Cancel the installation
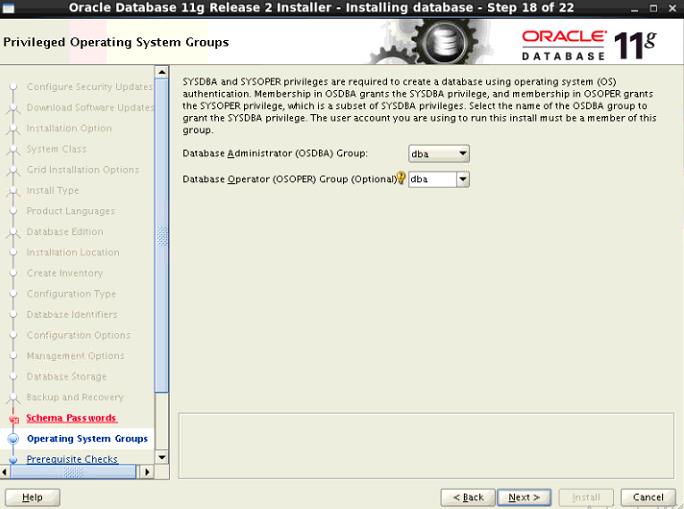The width and height of the screenshot is (684, 509). pos(648,497)
